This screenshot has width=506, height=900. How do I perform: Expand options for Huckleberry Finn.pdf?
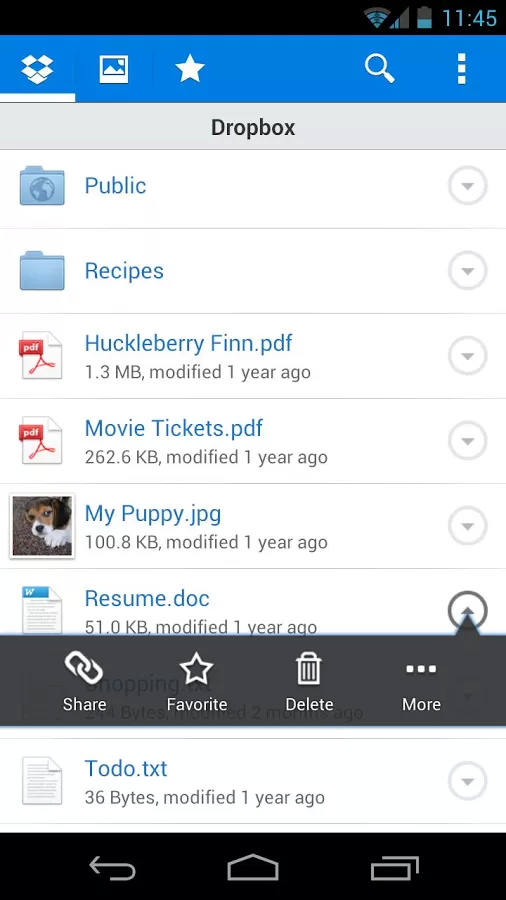tap(468, 356)
